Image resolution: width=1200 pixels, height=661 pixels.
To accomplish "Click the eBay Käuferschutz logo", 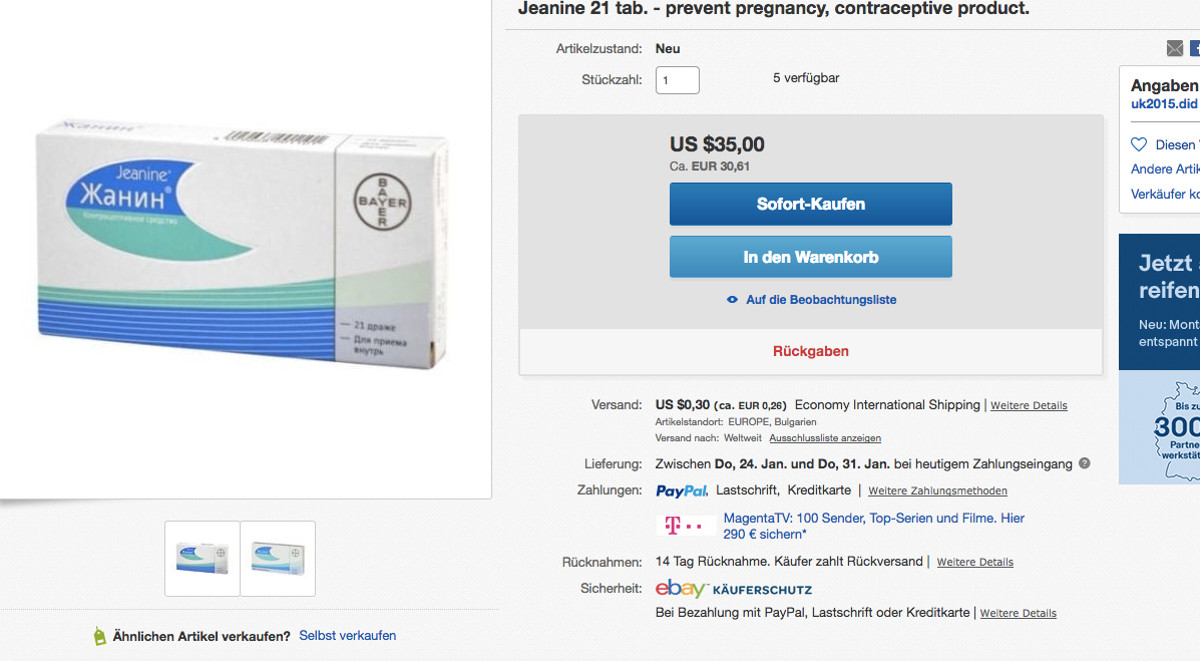I will 733,589.
